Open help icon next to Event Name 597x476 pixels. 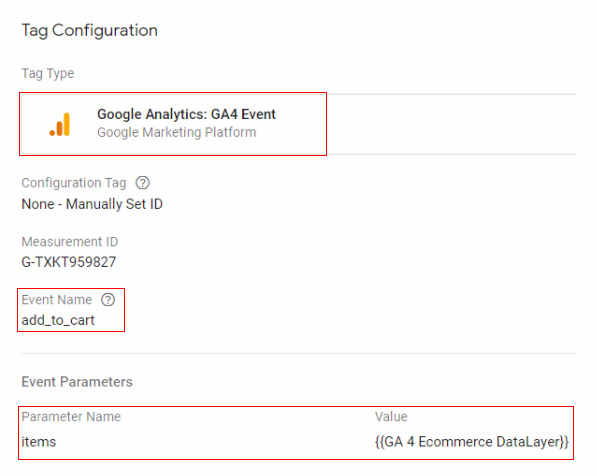pos(108,300)
